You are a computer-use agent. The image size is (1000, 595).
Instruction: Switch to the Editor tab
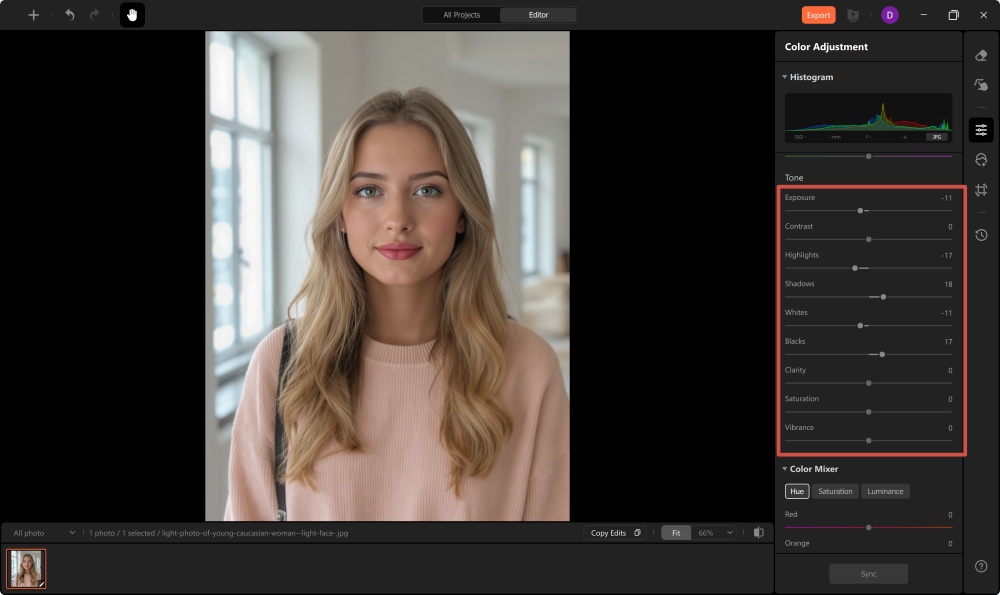[x=538, y=15]
